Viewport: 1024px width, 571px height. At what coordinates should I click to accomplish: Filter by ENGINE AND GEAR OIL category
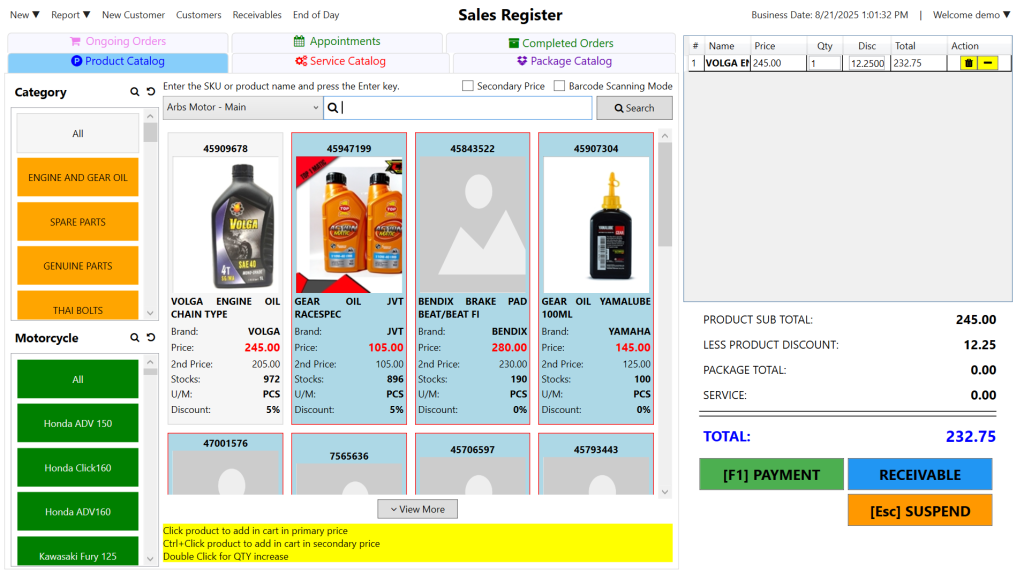tap(78, 177)
